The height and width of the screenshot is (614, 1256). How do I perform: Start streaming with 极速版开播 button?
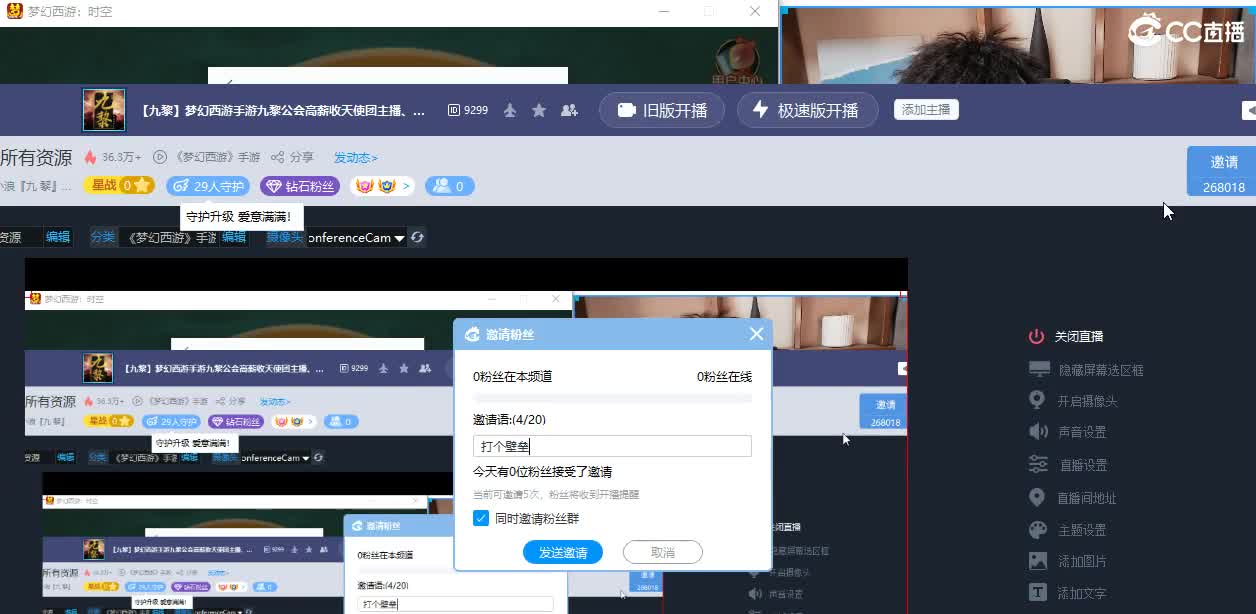(x=807, y=110)
